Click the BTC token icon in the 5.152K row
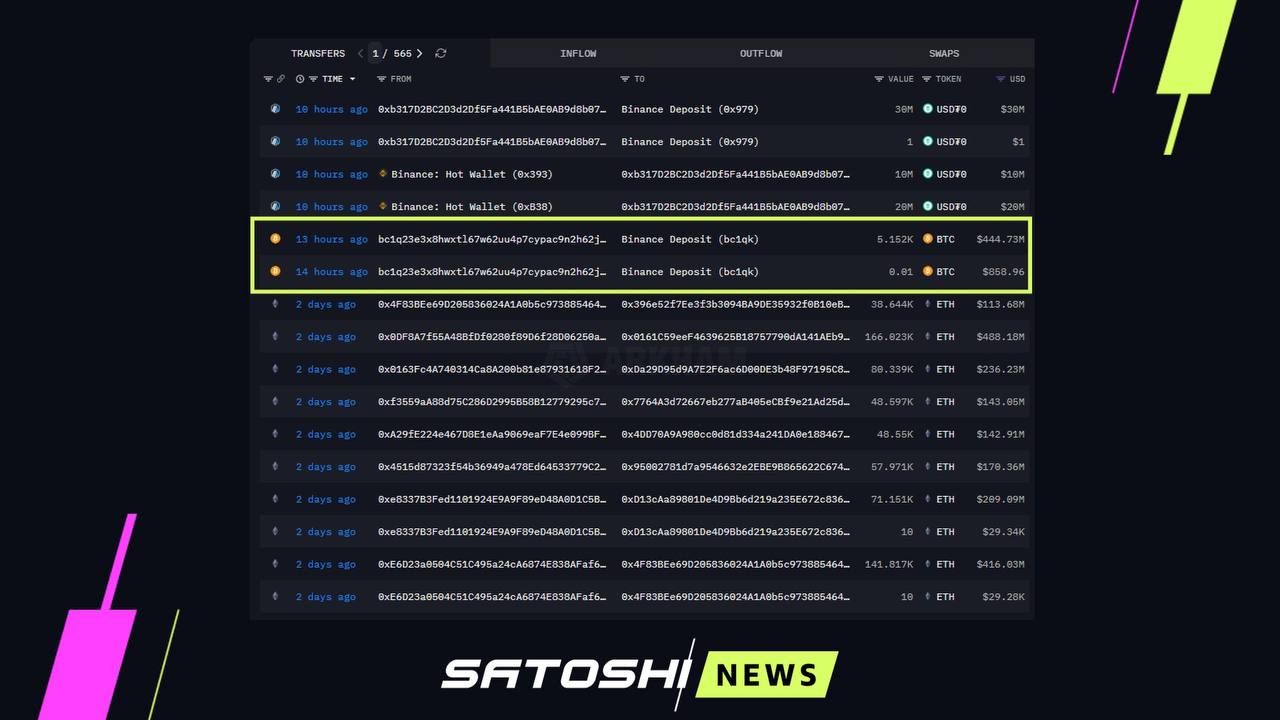1280x720 pixels. click(927, 239)
